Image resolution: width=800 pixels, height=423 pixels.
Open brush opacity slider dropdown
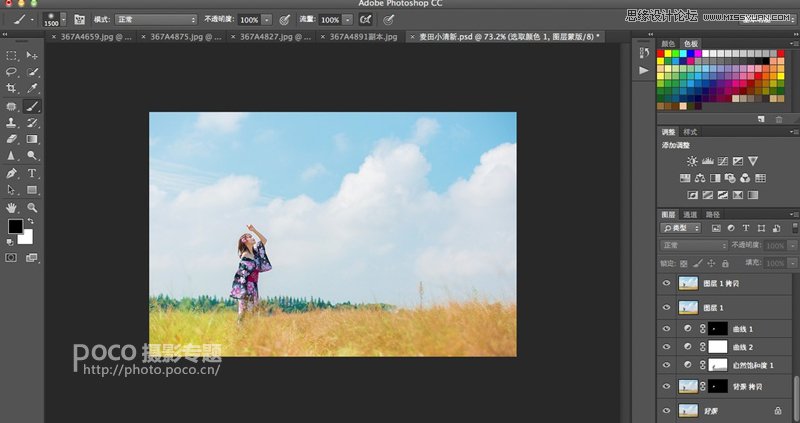pyautogui.click(x=267, y=20)
